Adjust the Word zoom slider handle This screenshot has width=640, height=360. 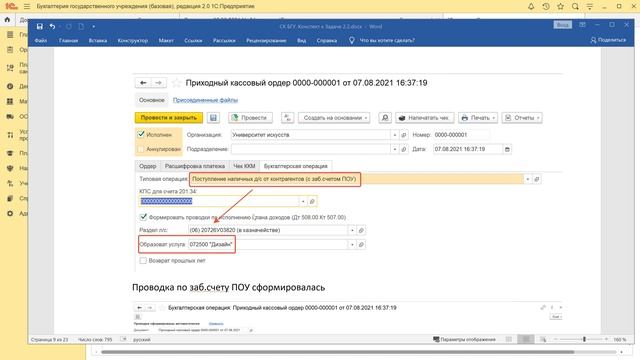[x=584, y=339]
